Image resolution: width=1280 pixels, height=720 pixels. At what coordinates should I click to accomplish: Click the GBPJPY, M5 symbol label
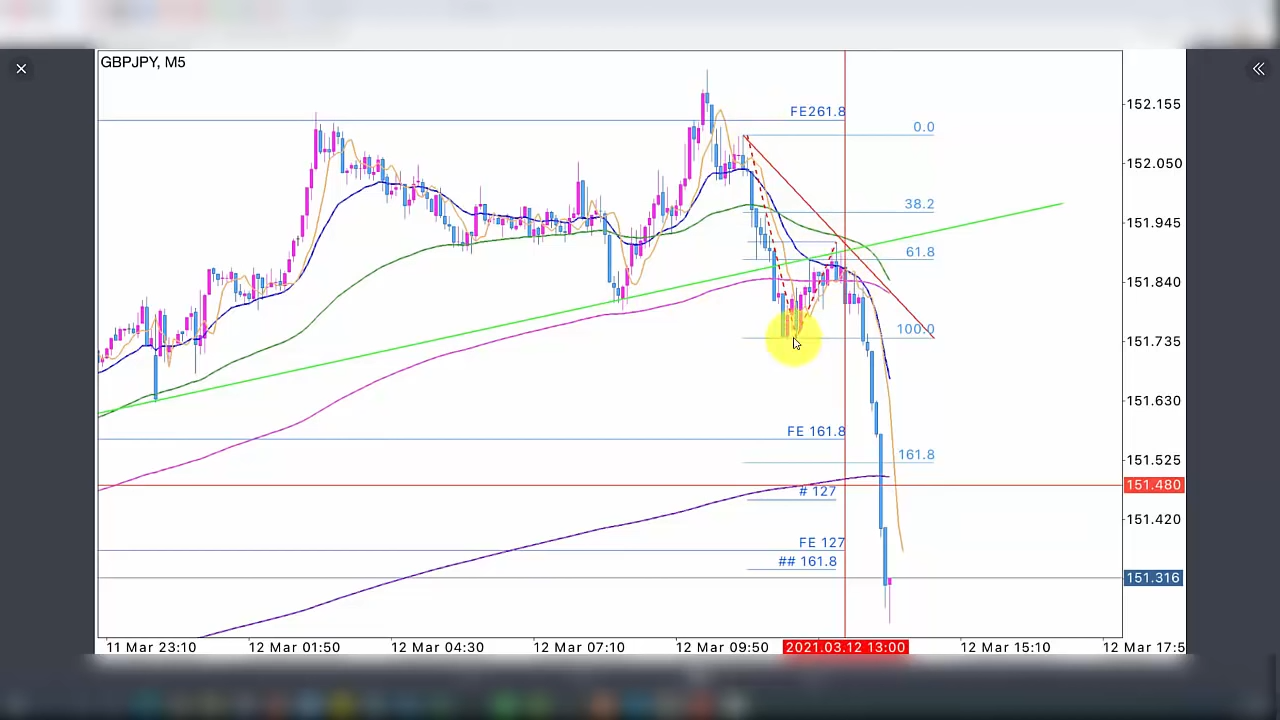[143, 62]
